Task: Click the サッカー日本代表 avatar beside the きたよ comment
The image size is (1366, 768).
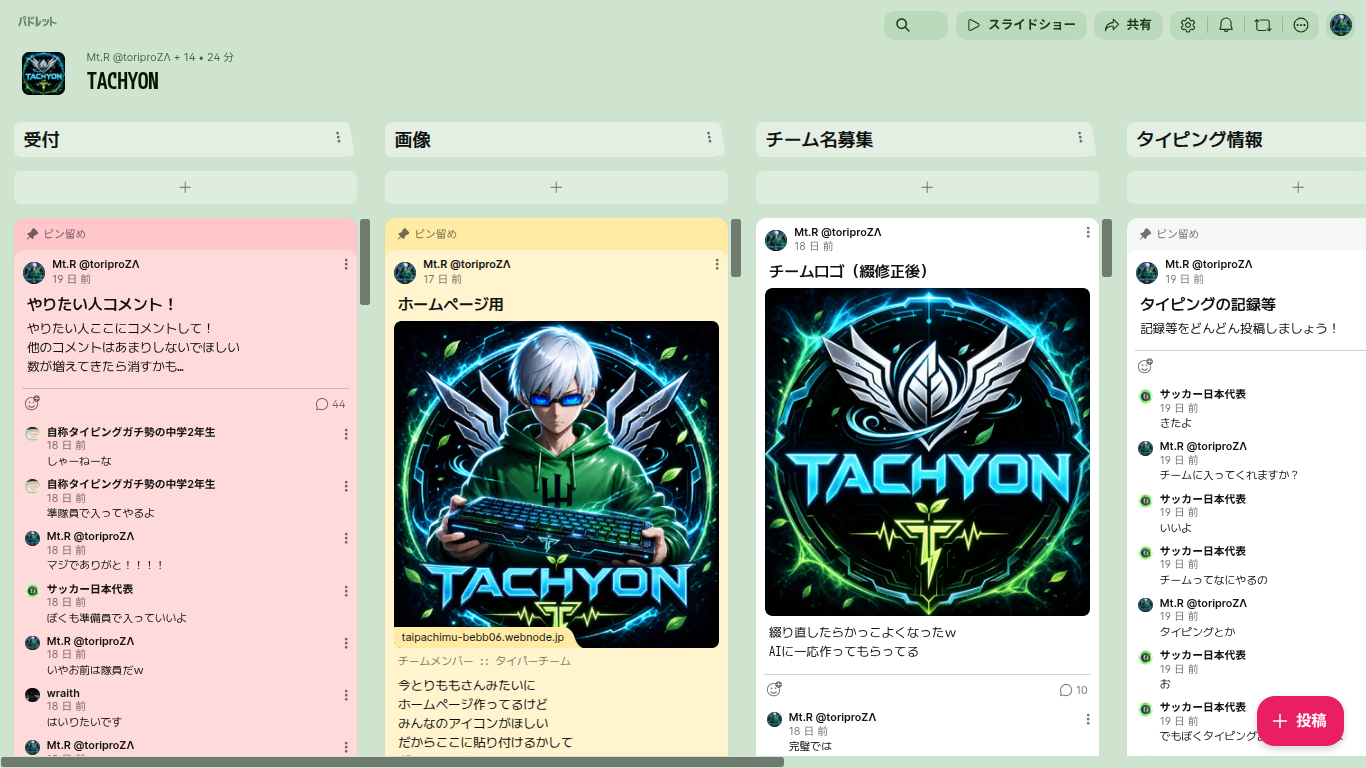Action: point(1146,396)
